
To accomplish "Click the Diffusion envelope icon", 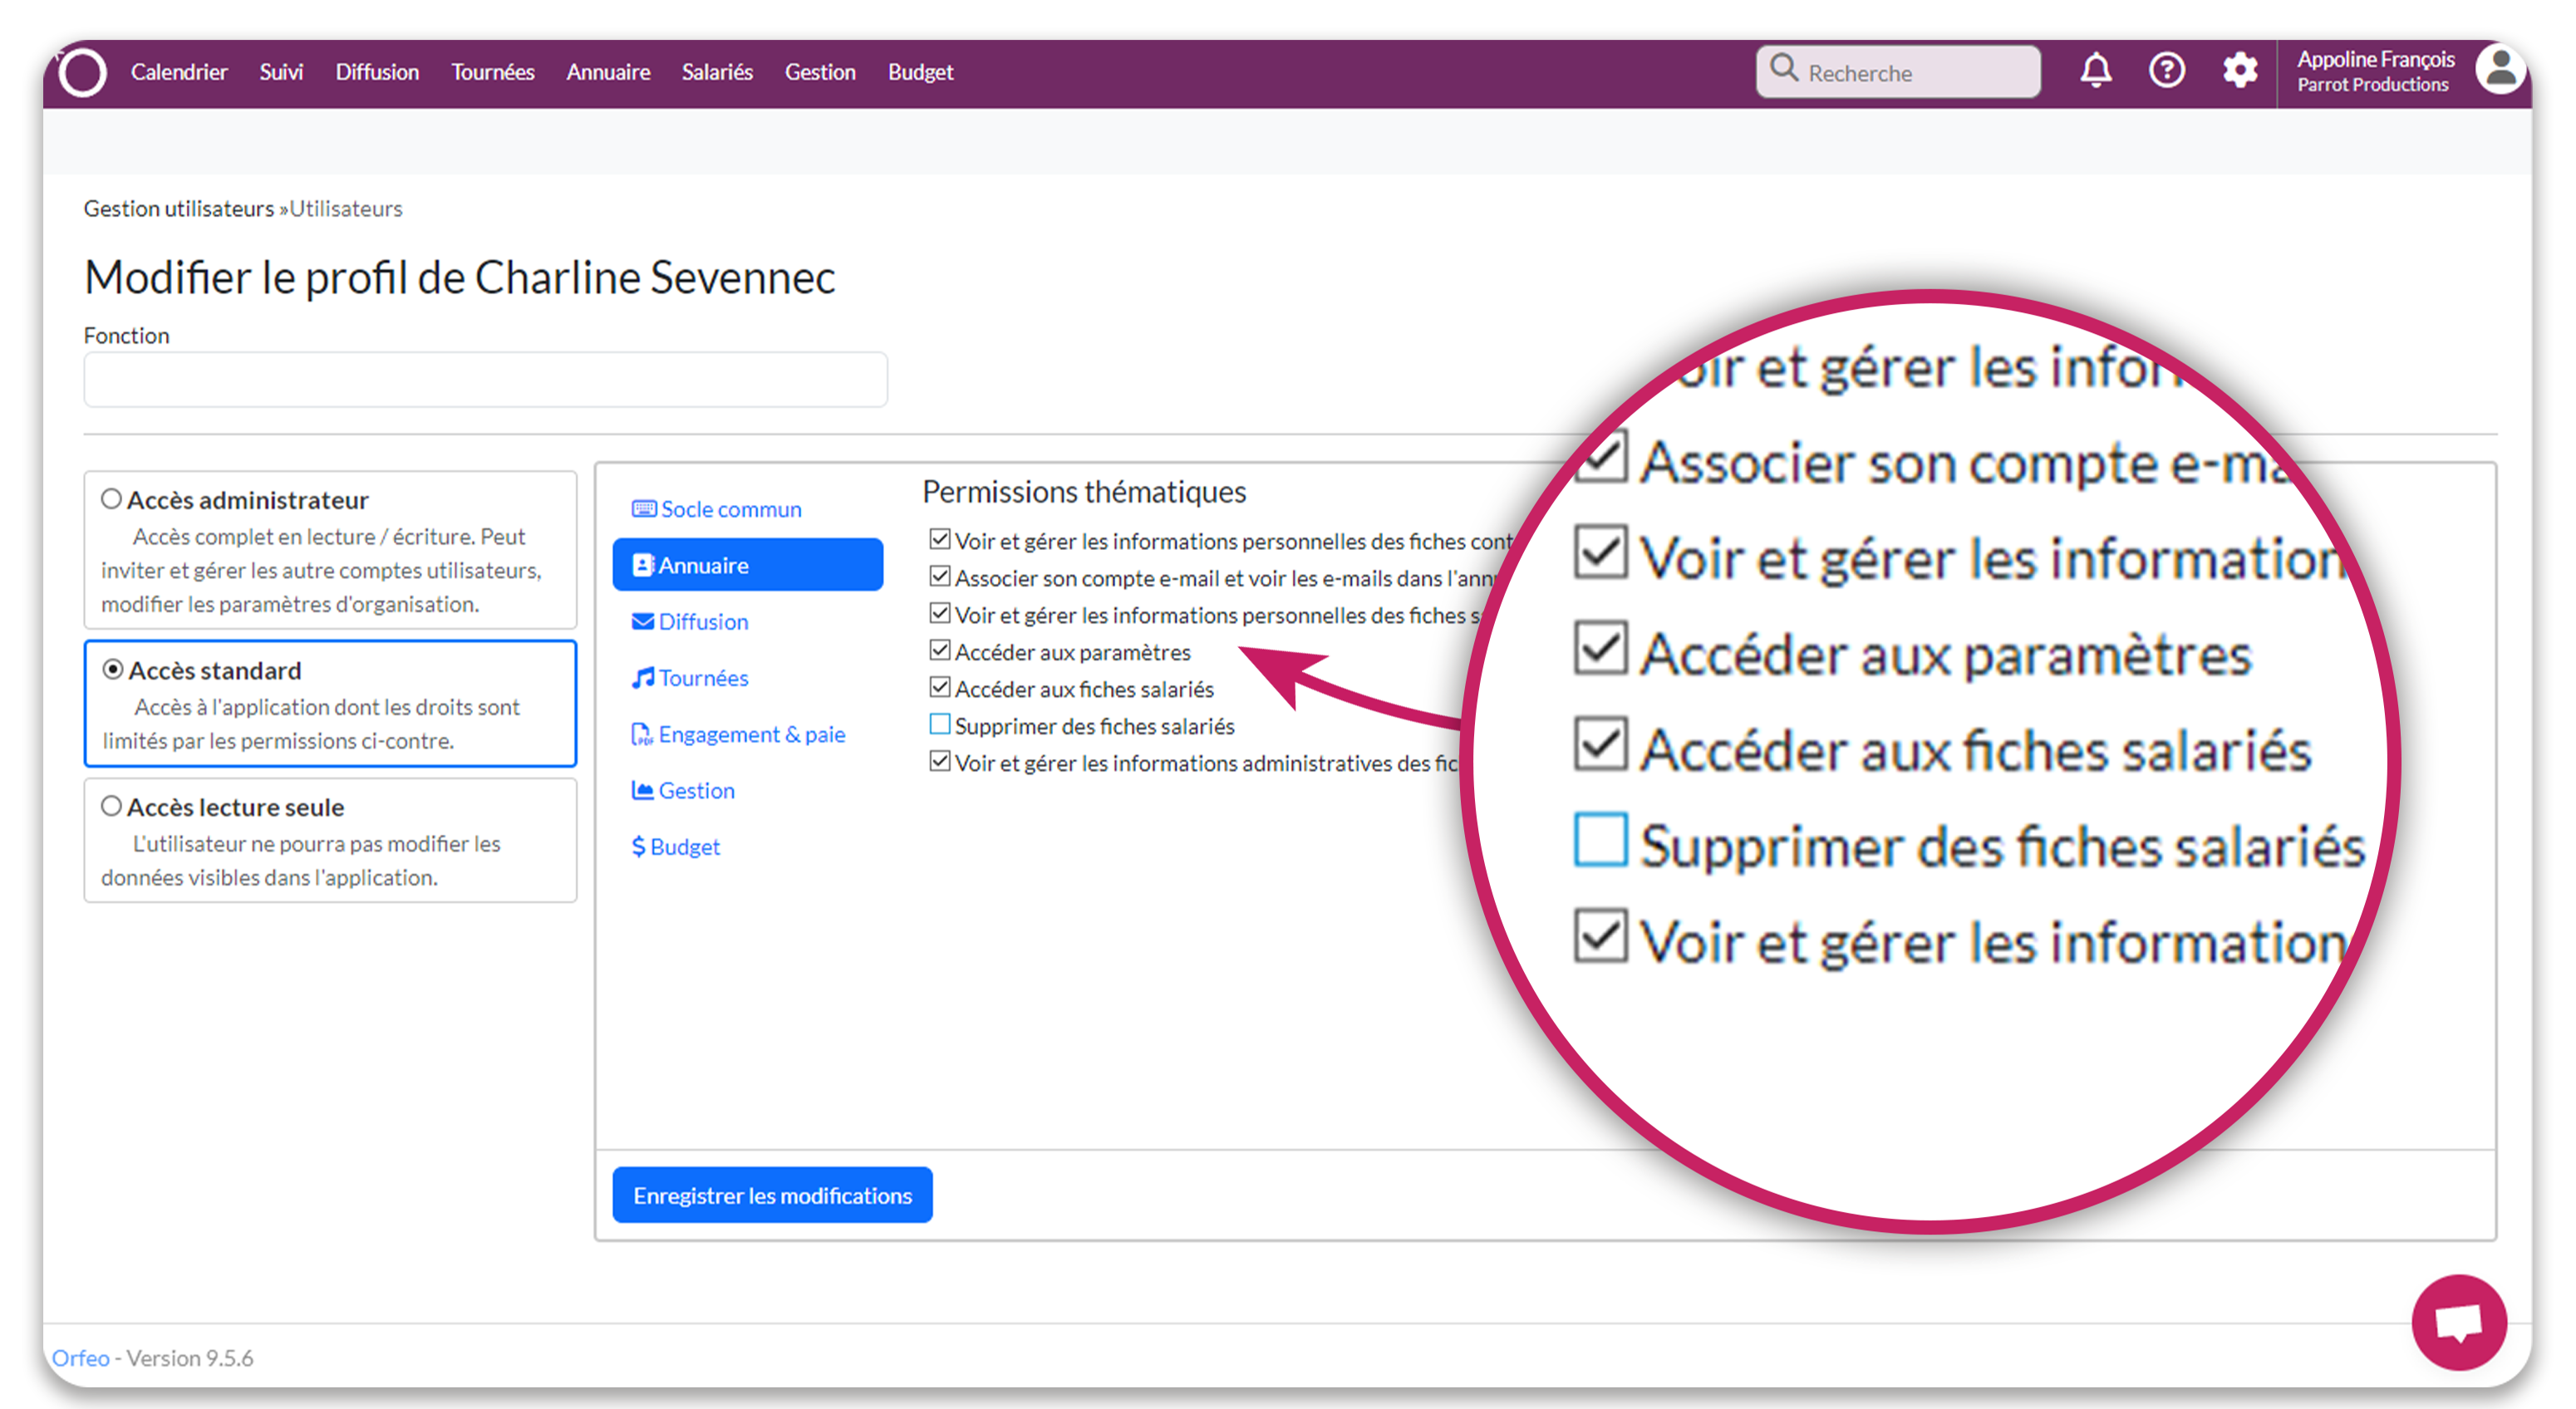I will 643,621.
